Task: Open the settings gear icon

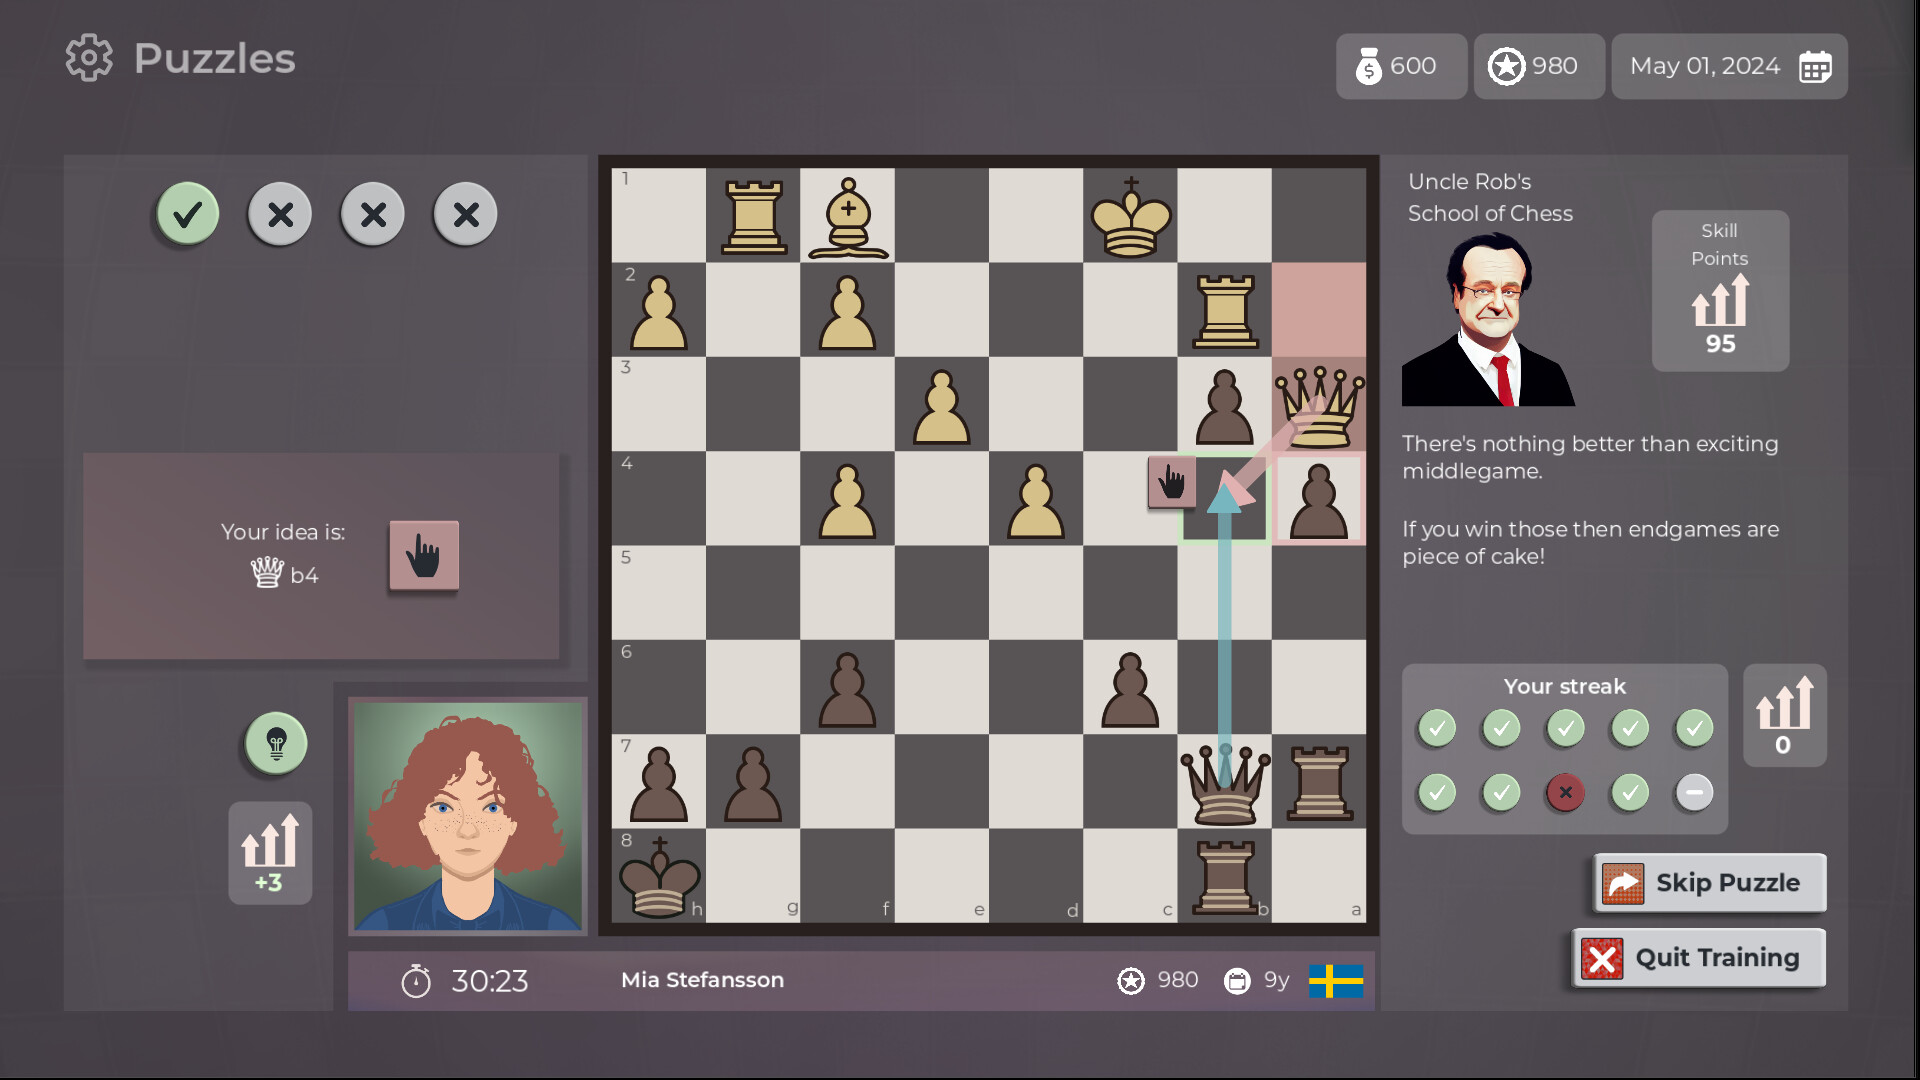Action: coord(88,57)
